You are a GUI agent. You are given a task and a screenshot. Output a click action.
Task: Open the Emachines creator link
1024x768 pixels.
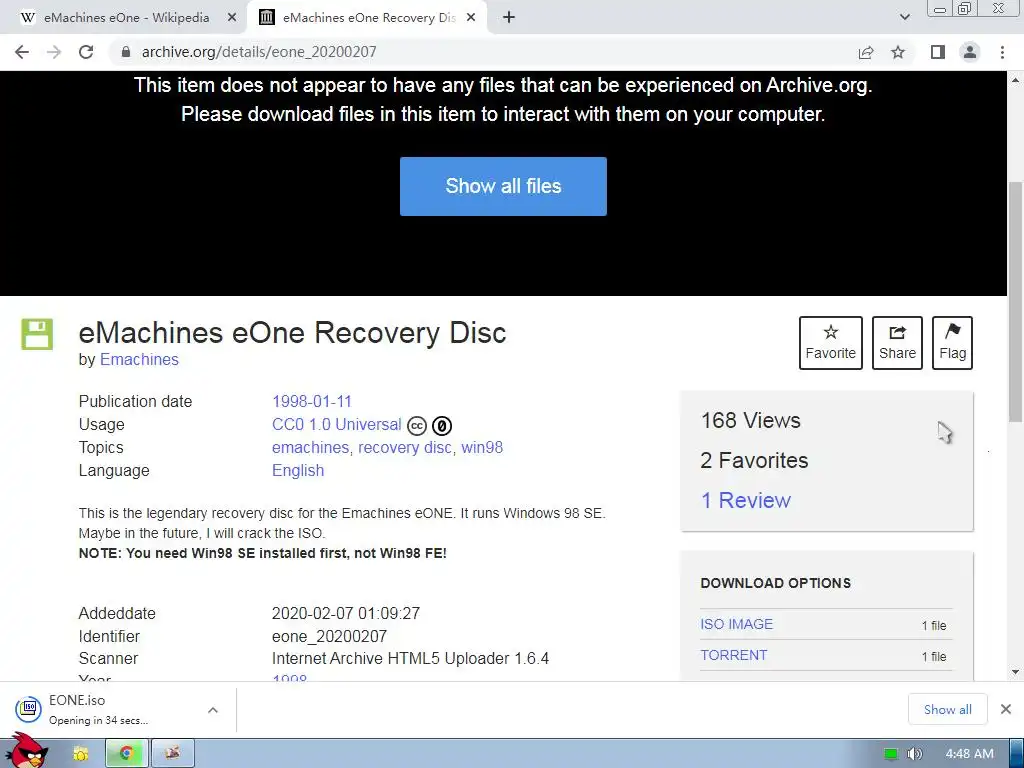point(139,359)
